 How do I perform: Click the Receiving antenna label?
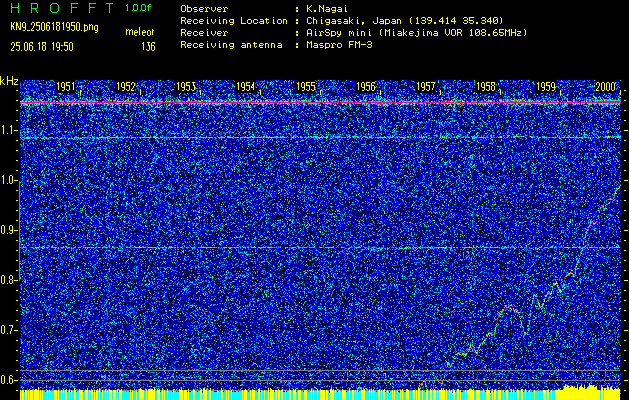231,45
